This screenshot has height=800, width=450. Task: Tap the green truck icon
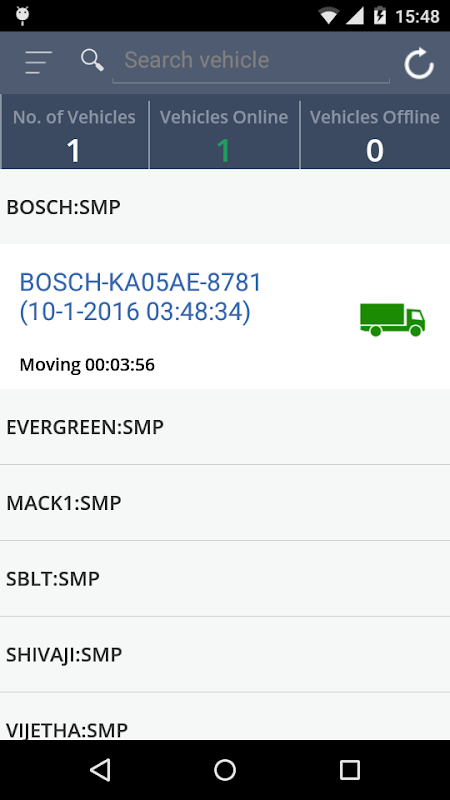tap(392, 320)
